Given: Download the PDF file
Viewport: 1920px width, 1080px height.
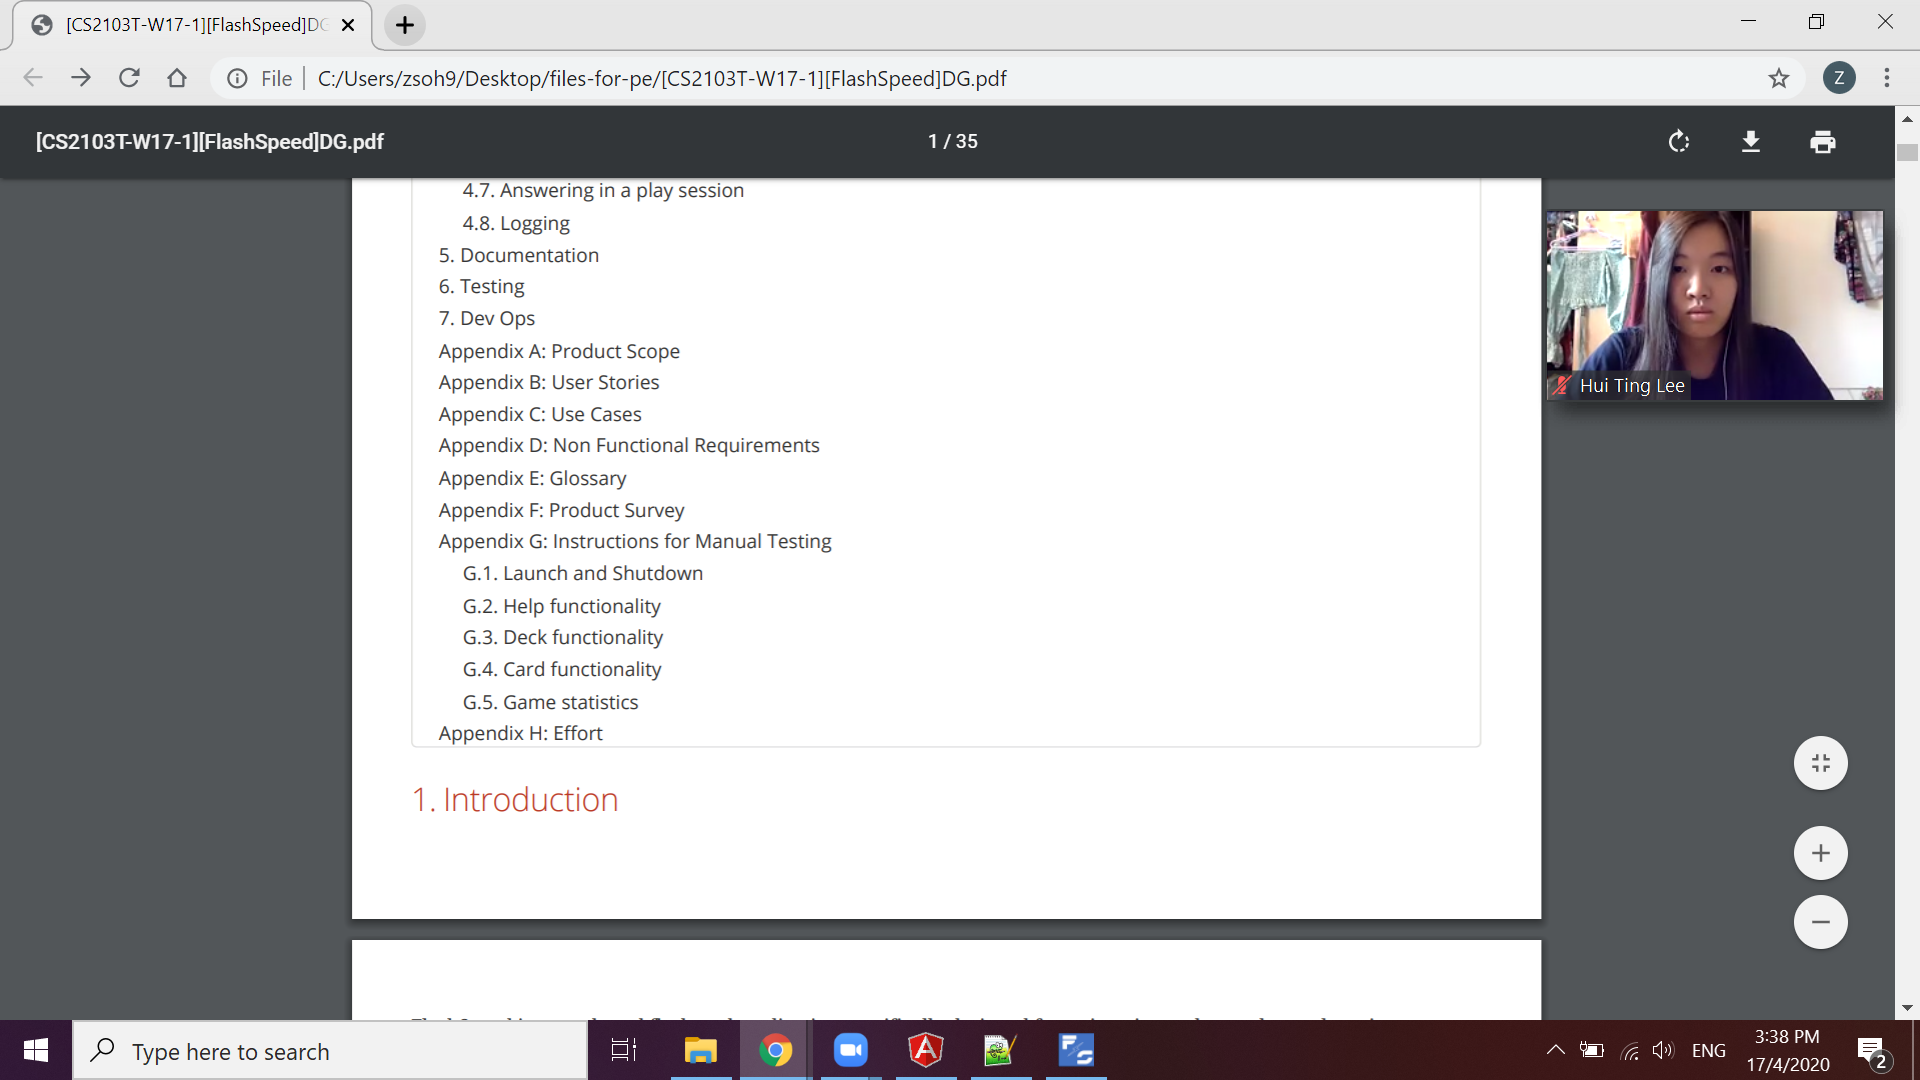Looking at the screenshot, I should pos(1751,142).
